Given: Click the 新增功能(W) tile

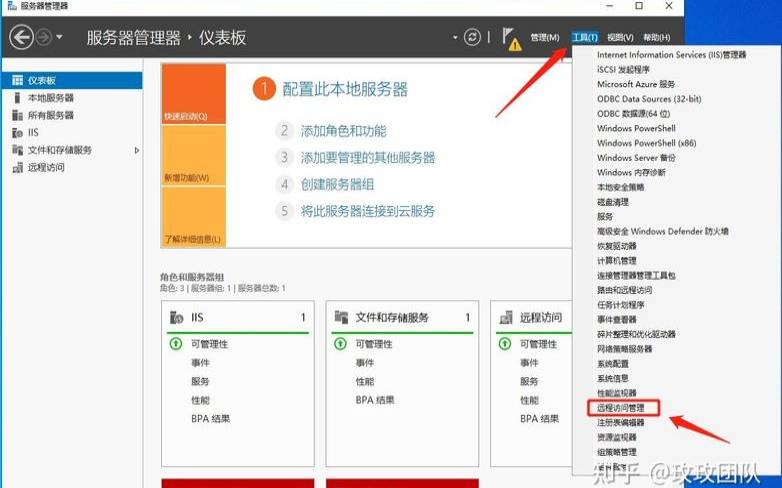Looking at the screenshot, I should (x=194, y=155).
